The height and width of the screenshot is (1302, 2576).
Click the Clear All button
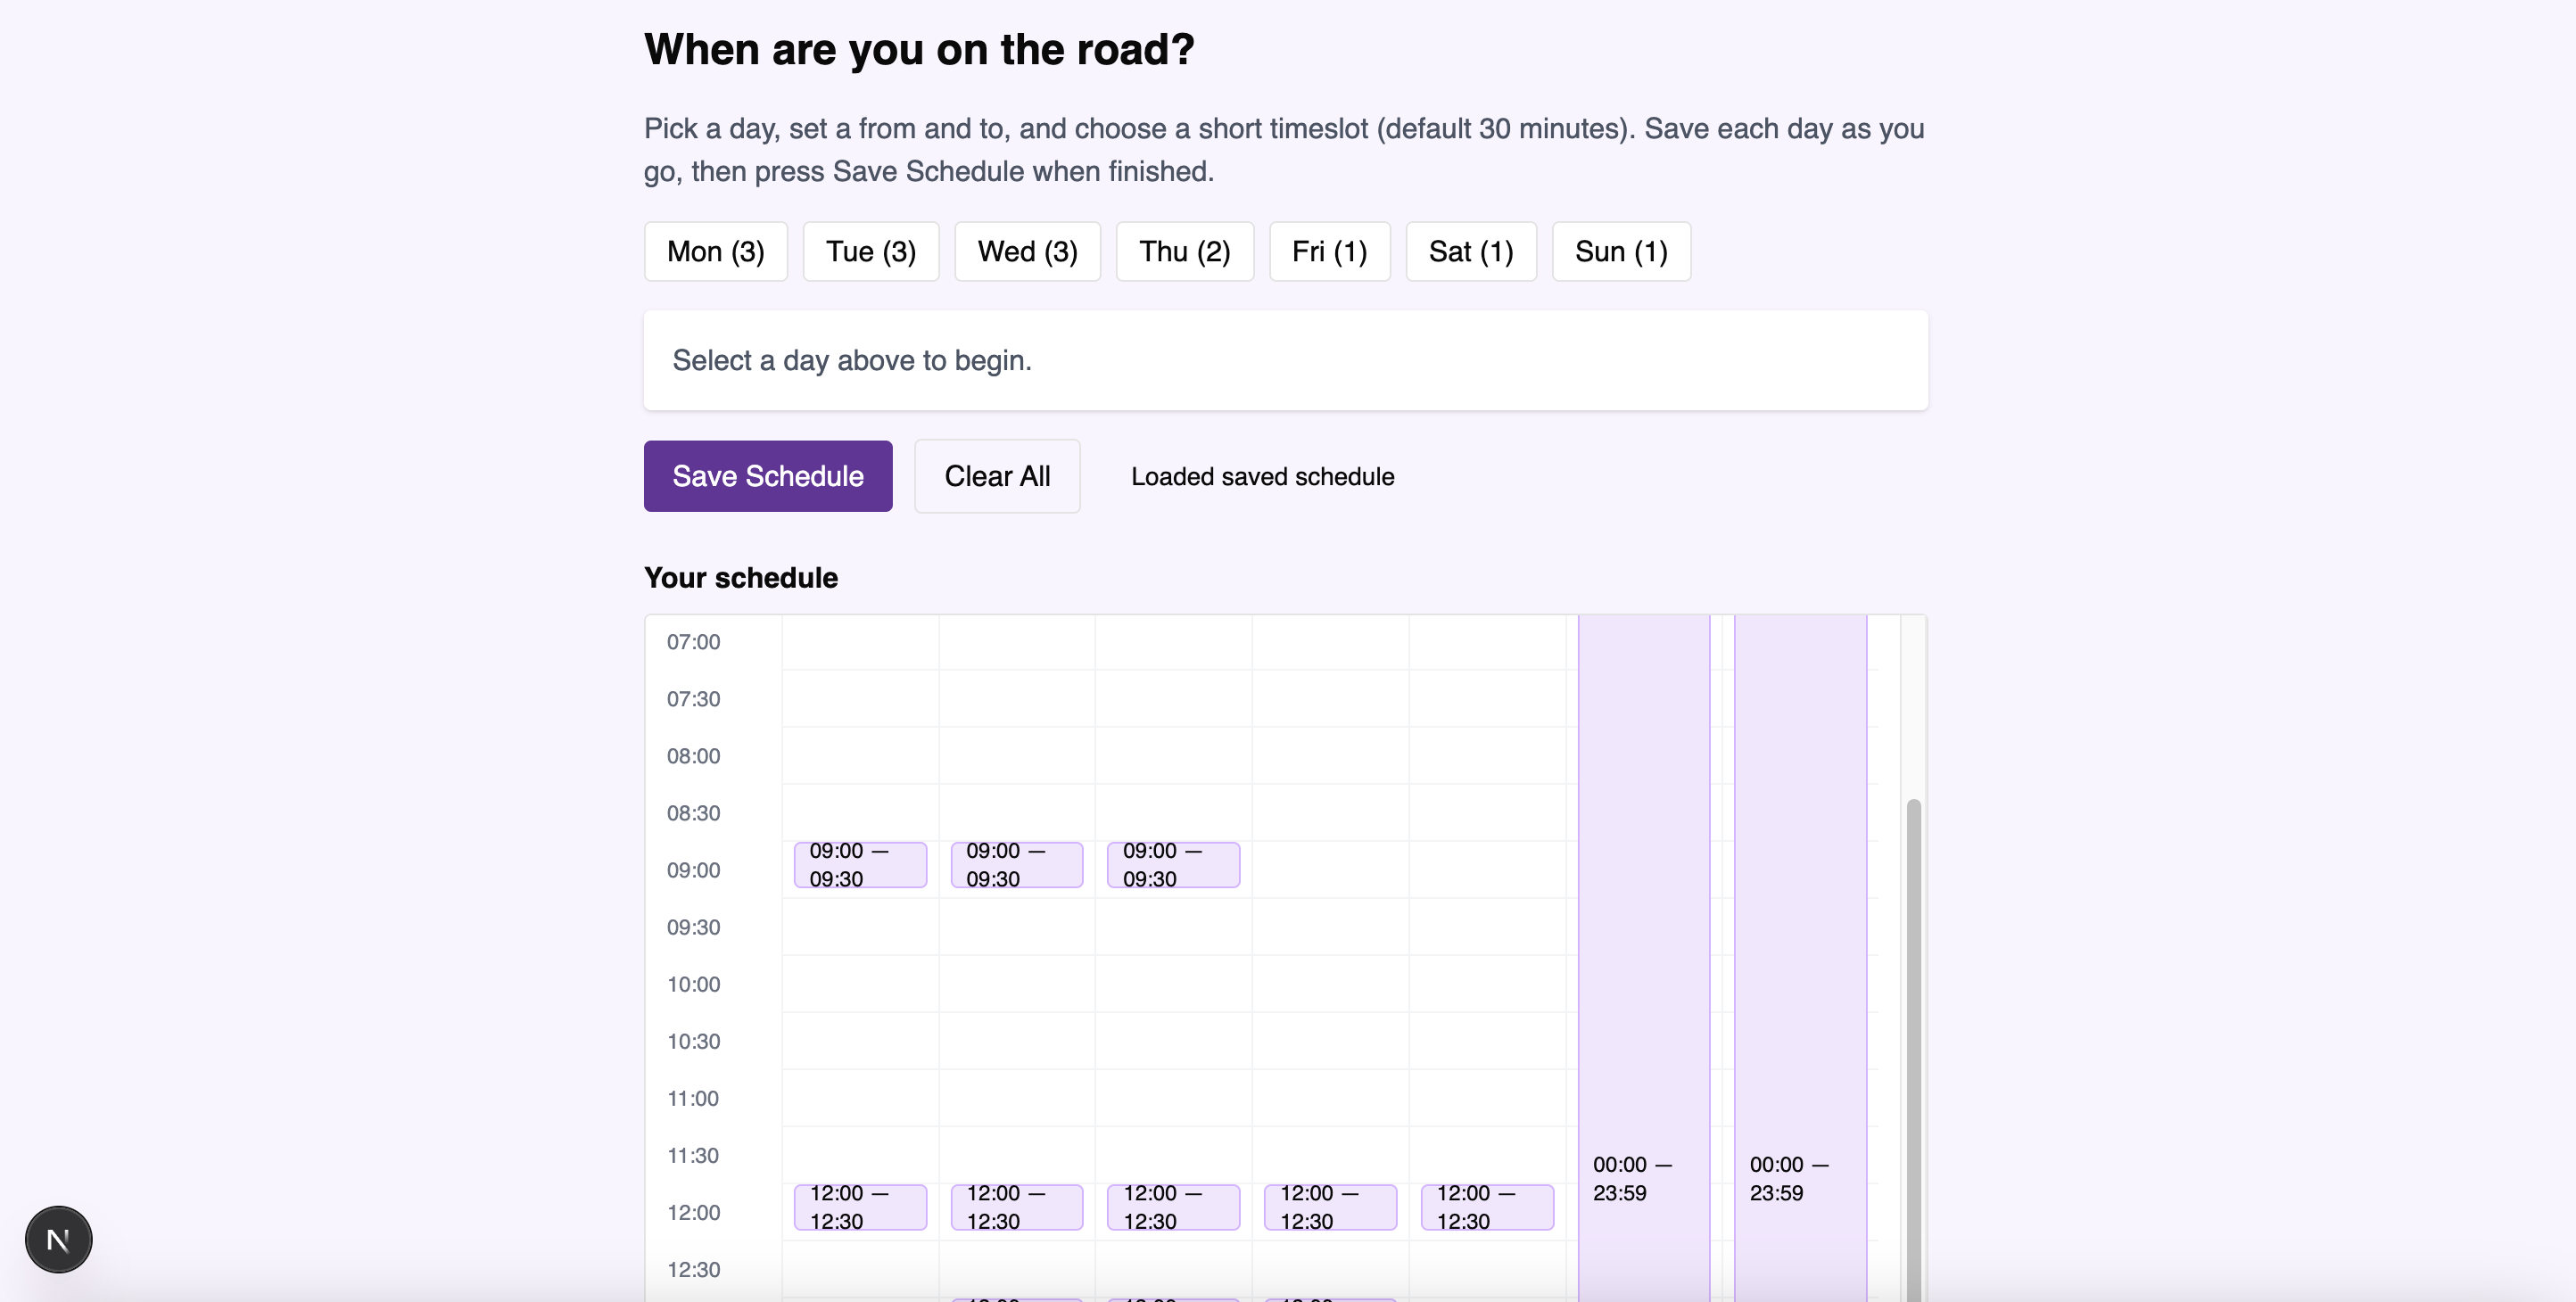(x=996, y=476)
